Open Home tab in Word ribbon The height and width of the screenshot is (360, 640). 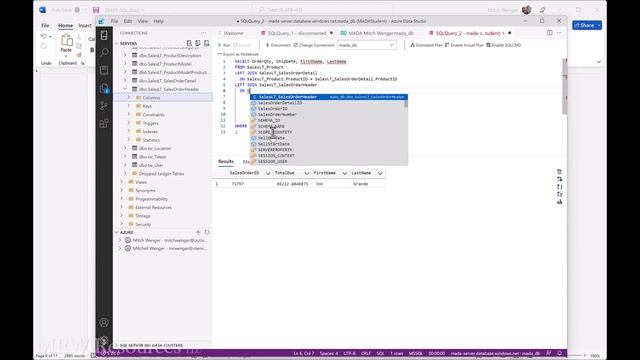click(x=65, y=25)
